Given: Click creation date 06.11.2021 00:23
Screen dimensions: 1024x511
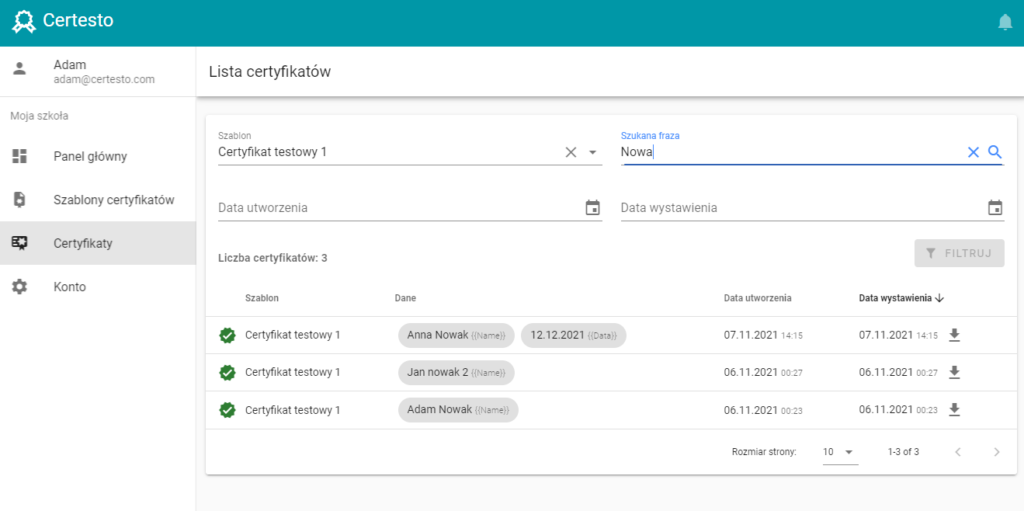Looking at the screenshot, I should tap(763, 410).
